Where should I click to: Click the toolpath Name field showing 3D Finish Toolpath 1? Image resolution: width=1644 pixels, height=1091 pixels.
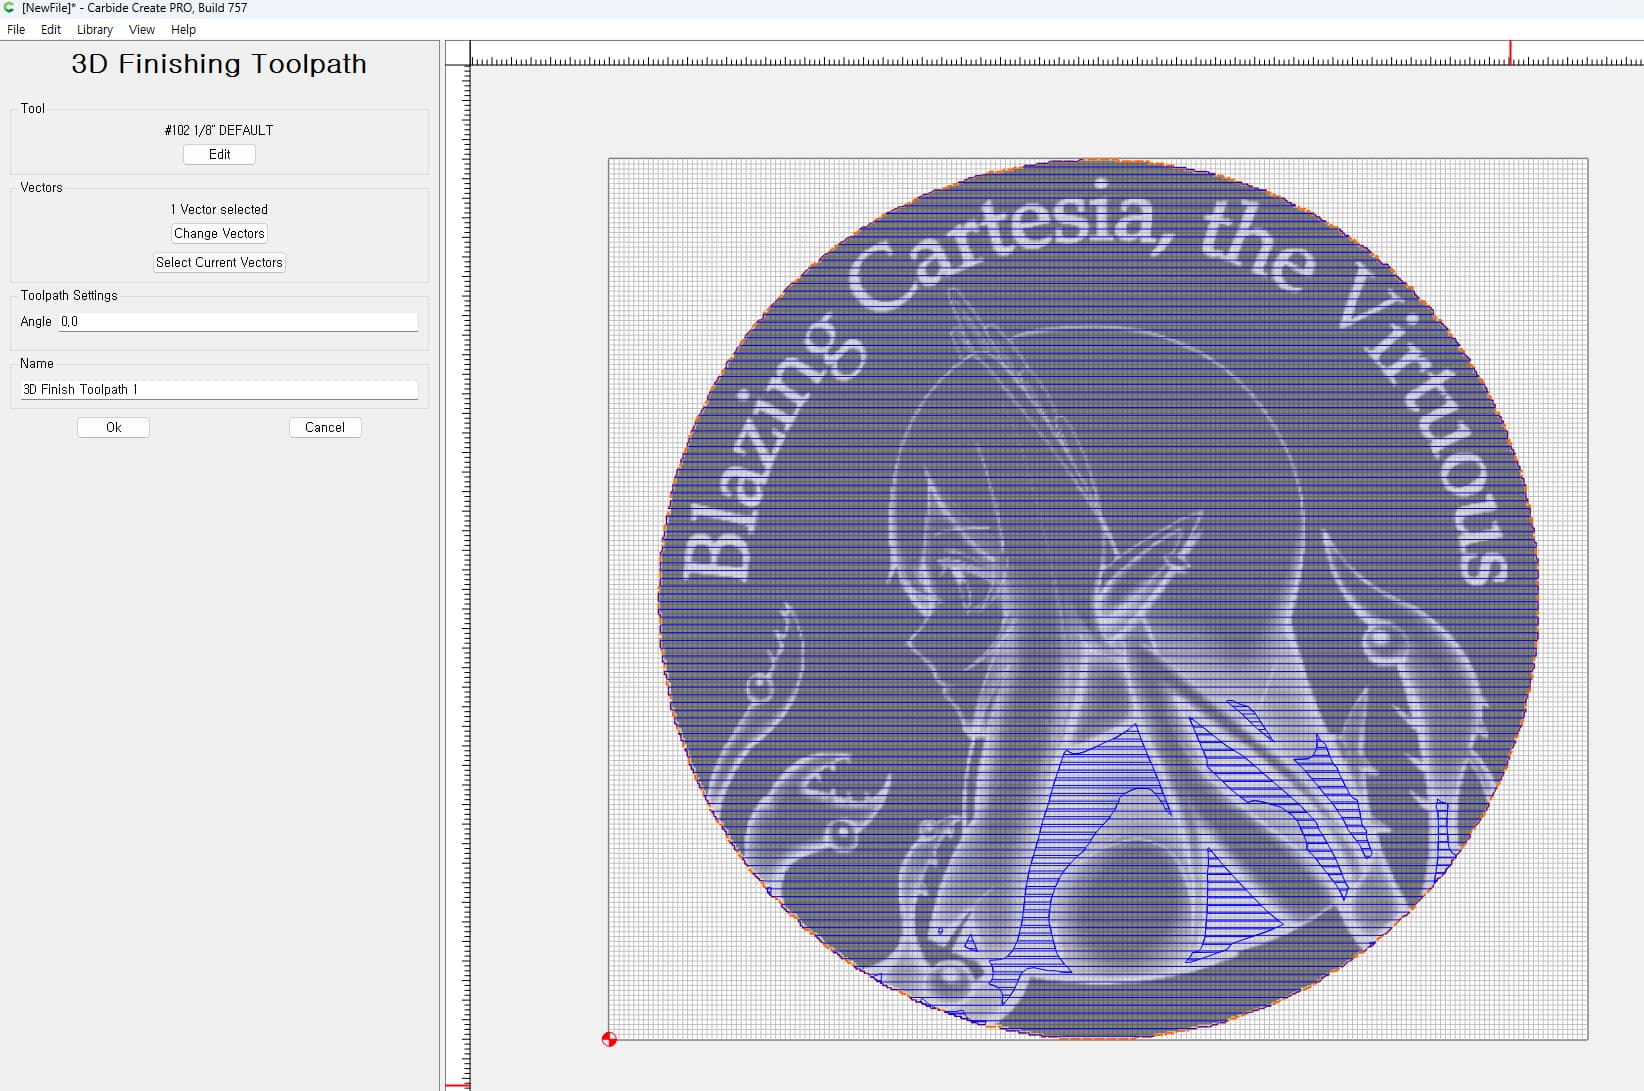[218, 390]
